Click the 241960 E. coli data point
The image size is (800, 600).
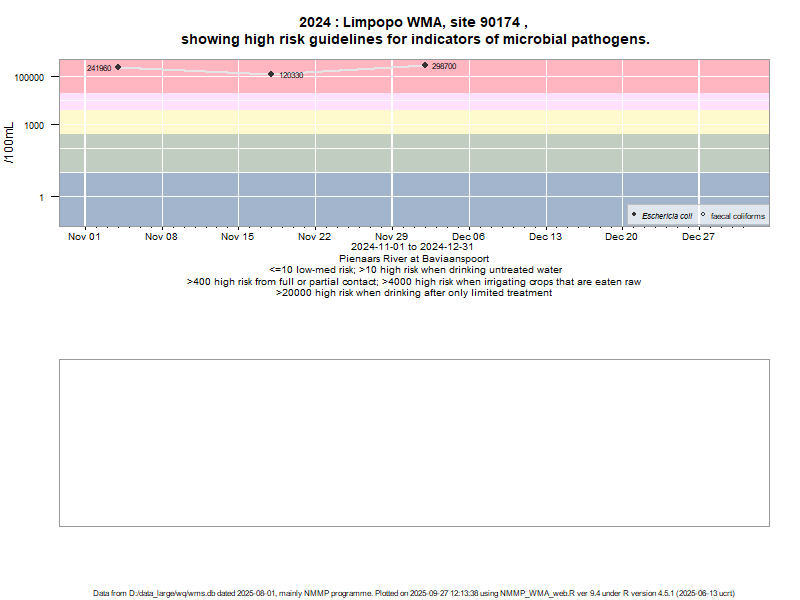point(118,67)
